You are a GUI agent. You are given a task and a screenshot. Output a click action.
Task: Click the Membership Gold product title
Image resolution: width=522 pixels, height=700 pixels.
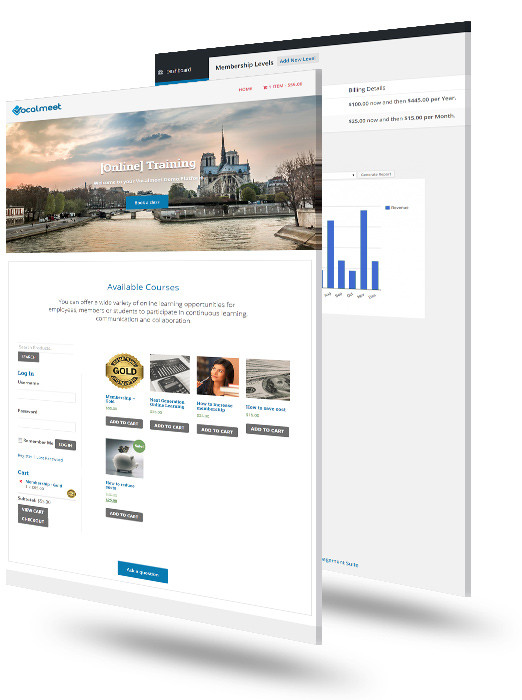pyautogui.click(x=120, y=399)
